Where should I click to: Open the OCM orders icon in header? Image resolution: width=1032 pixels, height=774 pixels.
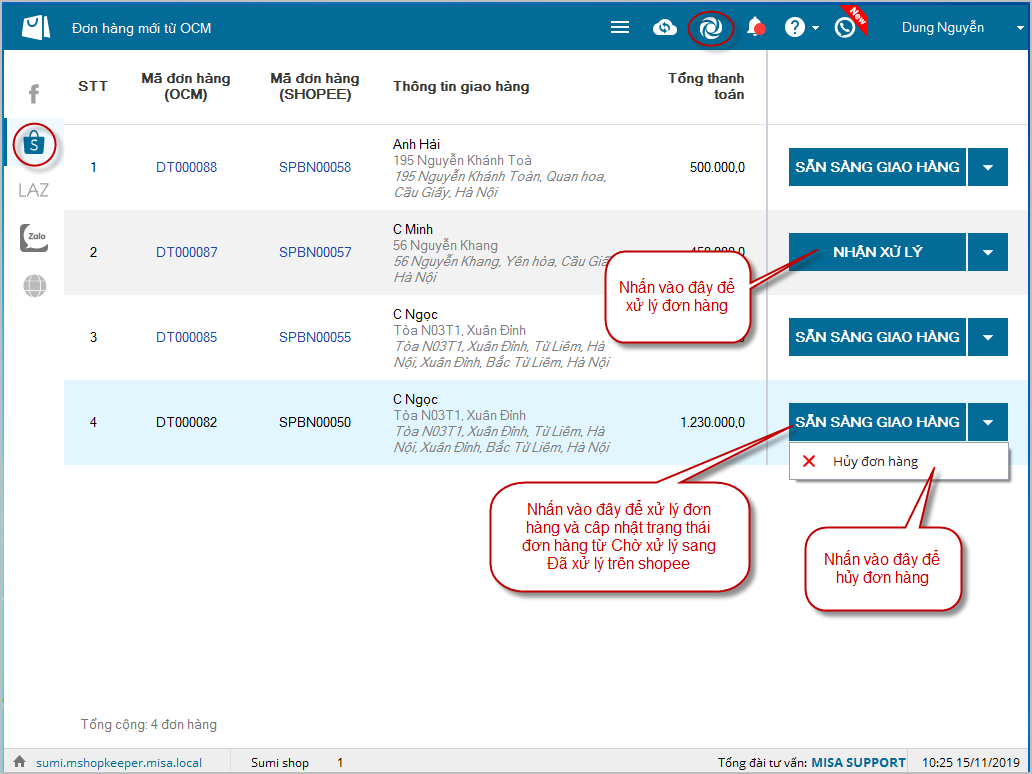point(711,28)
